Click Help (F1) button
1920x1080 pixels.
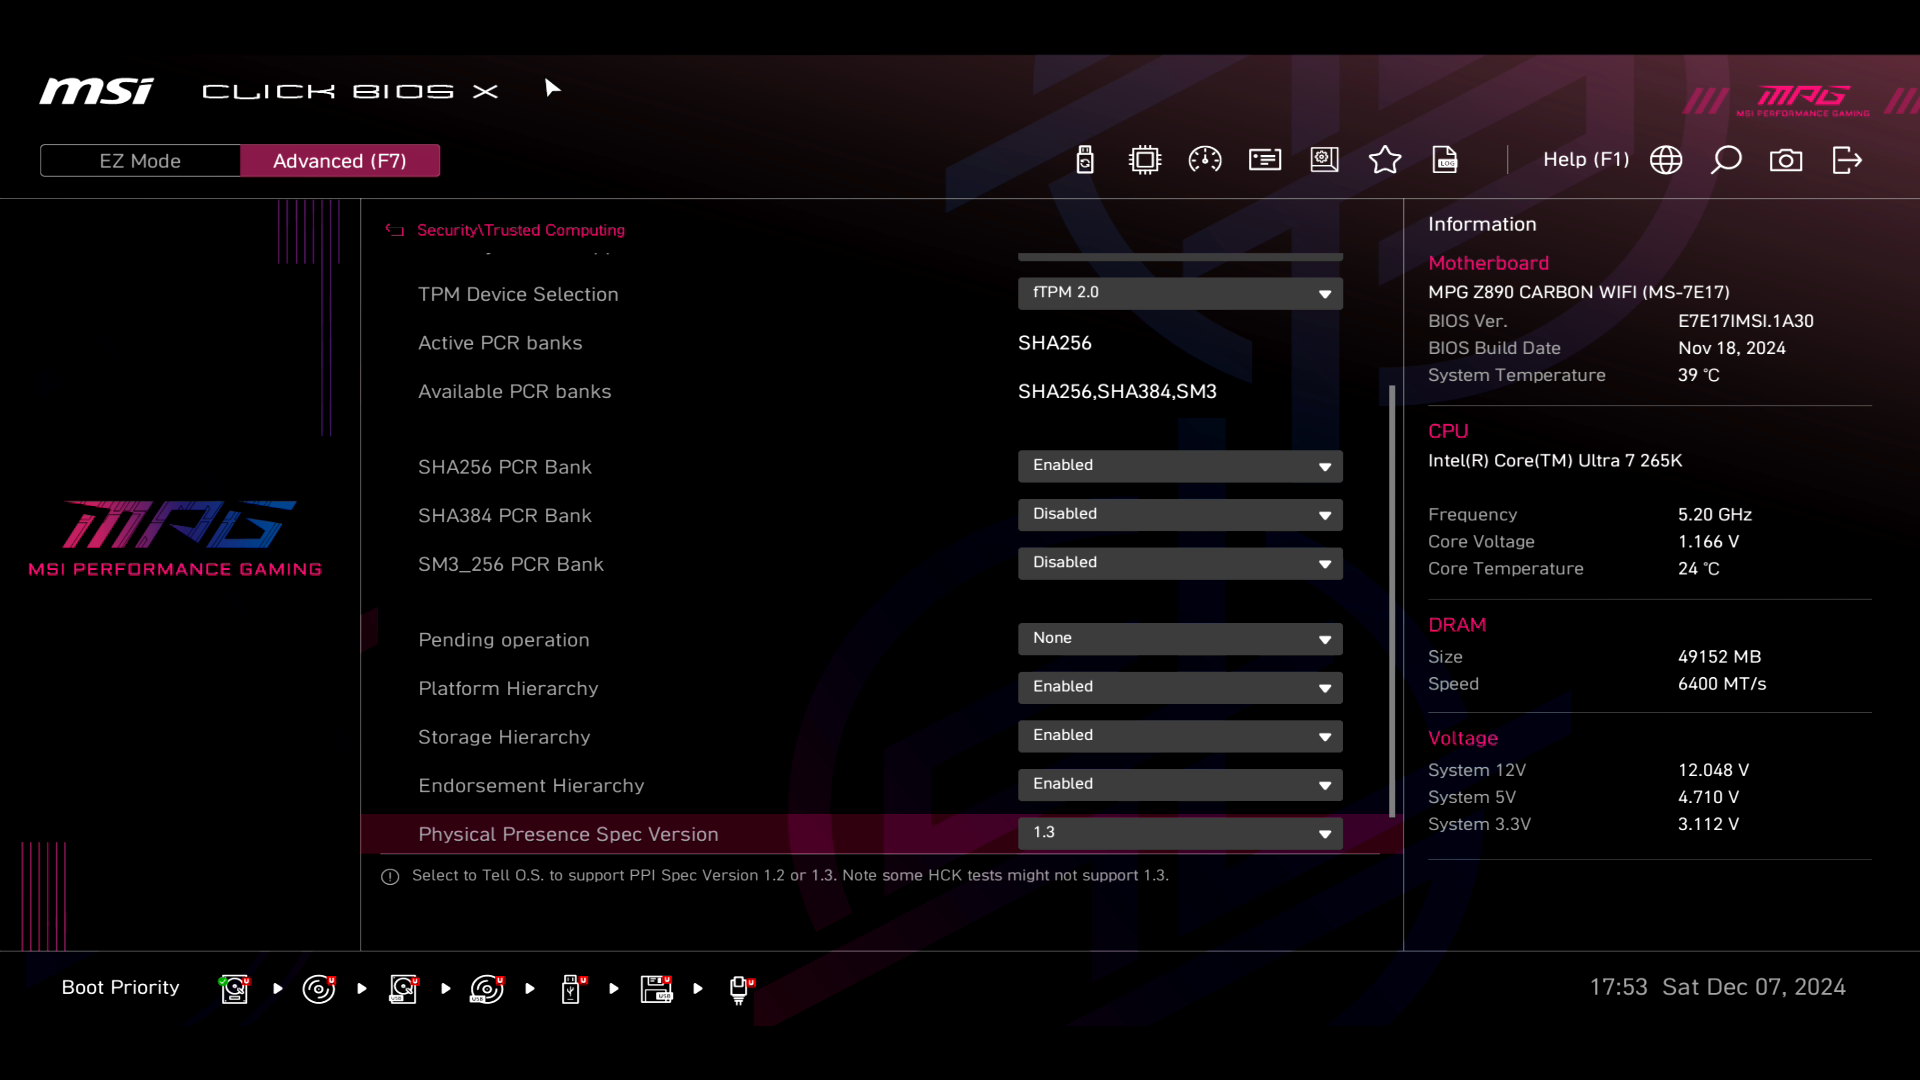[x=1585, y=160]
